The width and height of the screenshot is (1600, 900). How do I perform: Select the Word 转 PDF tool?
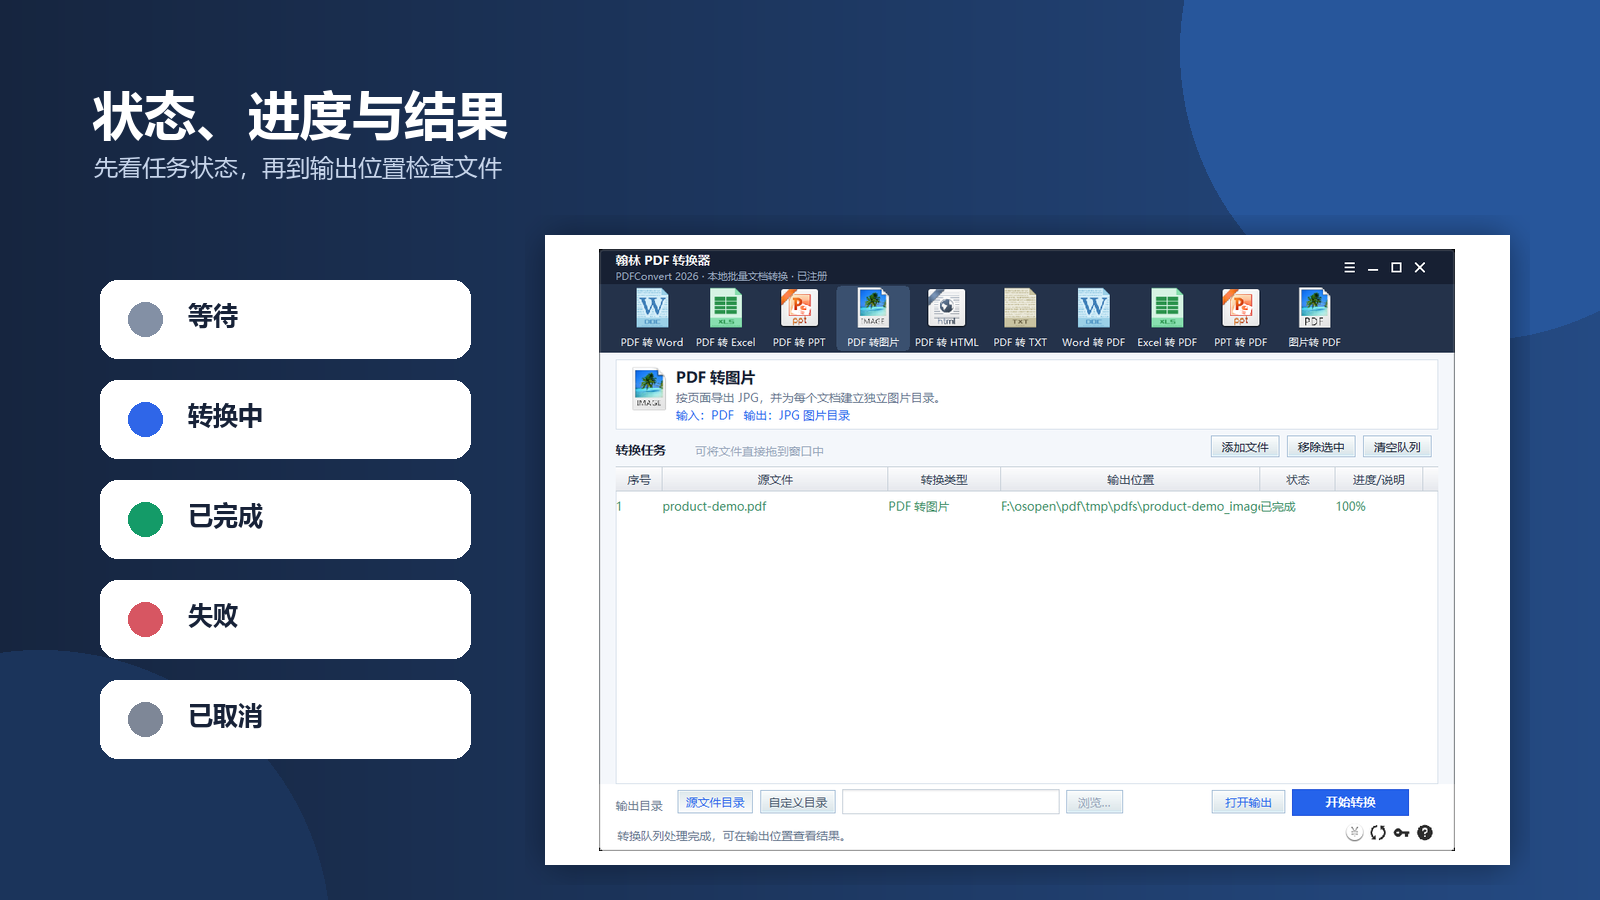1093,318
